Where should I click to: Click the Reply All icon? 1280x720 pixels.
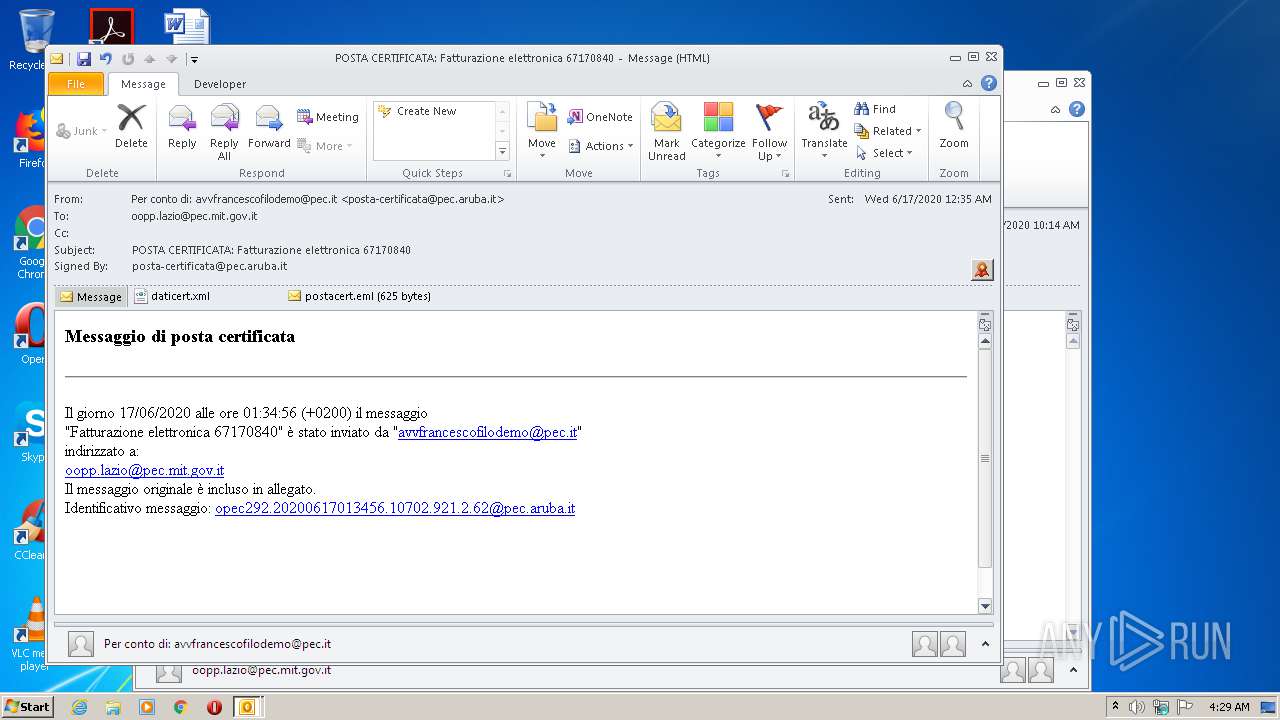coord(224,132)
